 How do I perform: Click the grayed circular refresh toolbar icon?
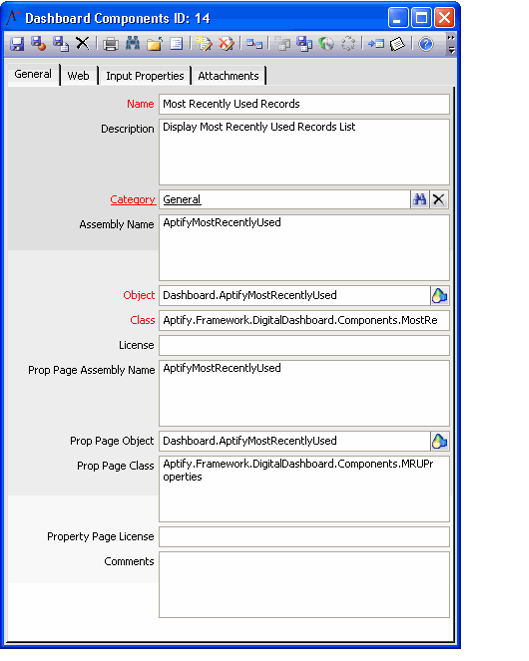tap(348, 43)
